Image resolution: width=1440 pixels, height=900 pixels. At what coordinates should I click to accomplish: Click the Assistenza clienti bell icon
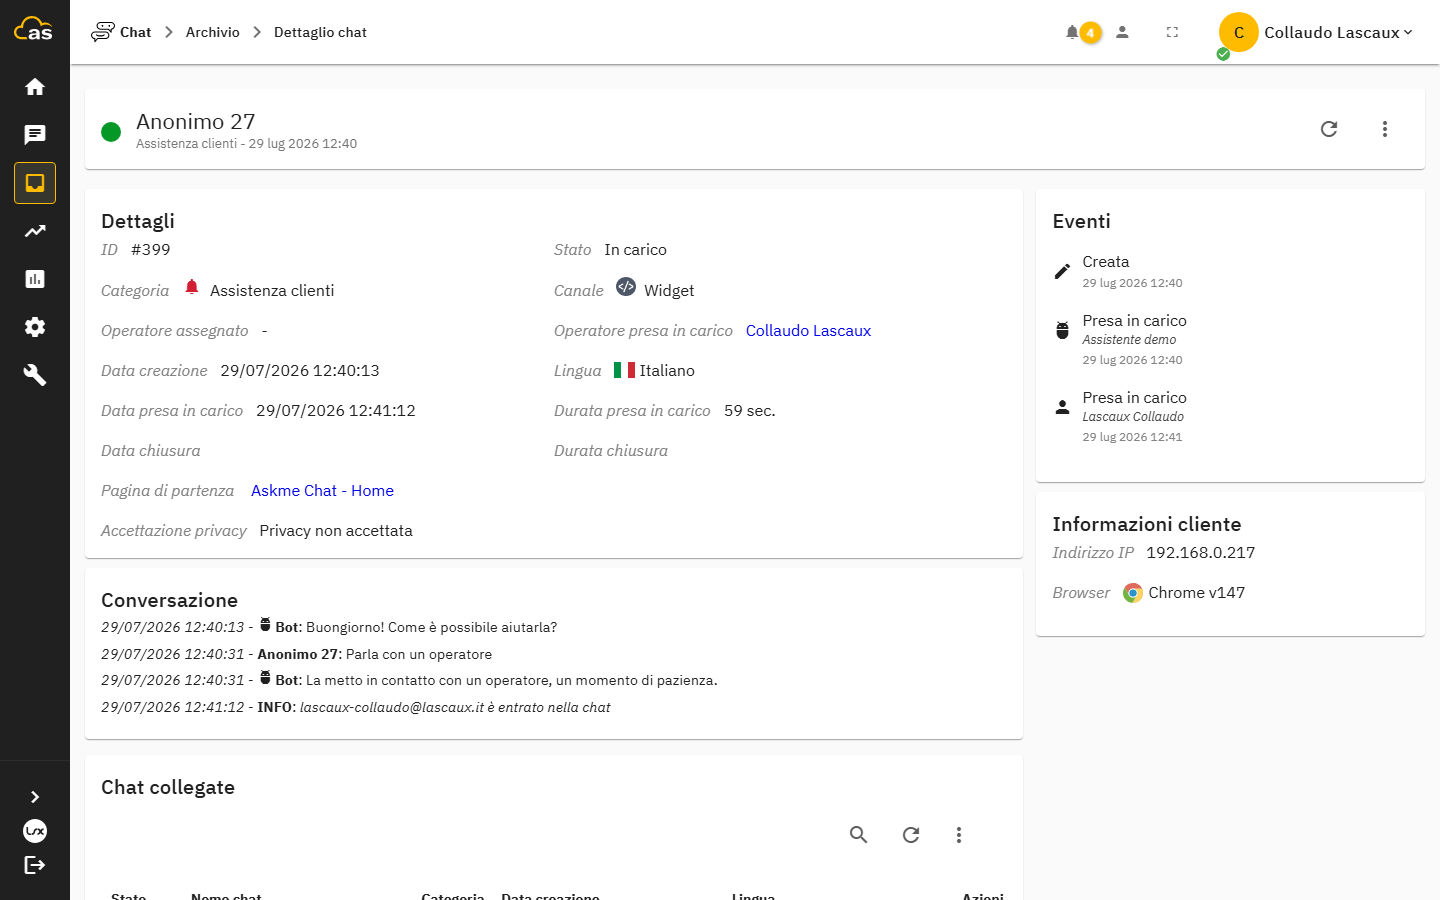click(192, 288)
